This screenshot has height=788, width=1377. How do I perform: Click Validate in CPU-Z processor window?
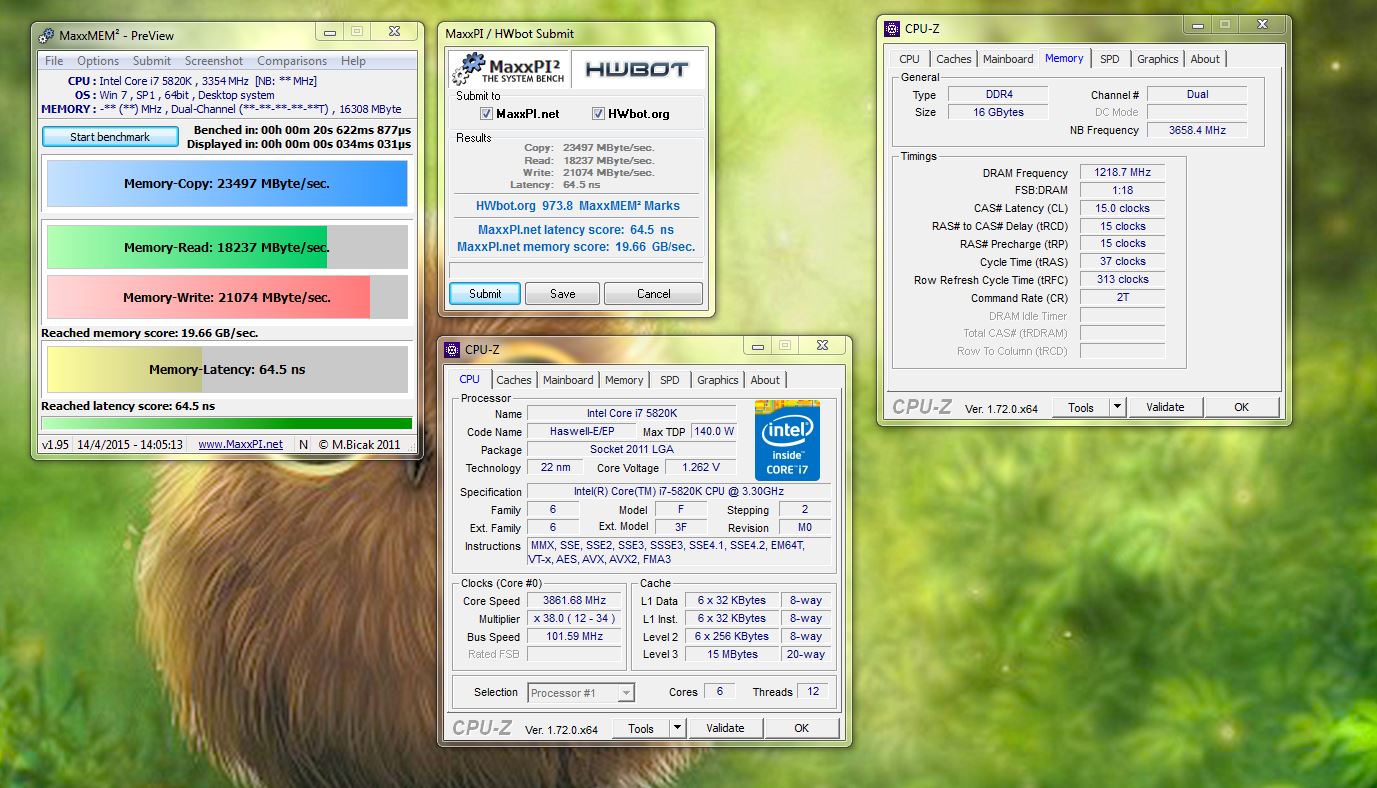coord(725,728)
